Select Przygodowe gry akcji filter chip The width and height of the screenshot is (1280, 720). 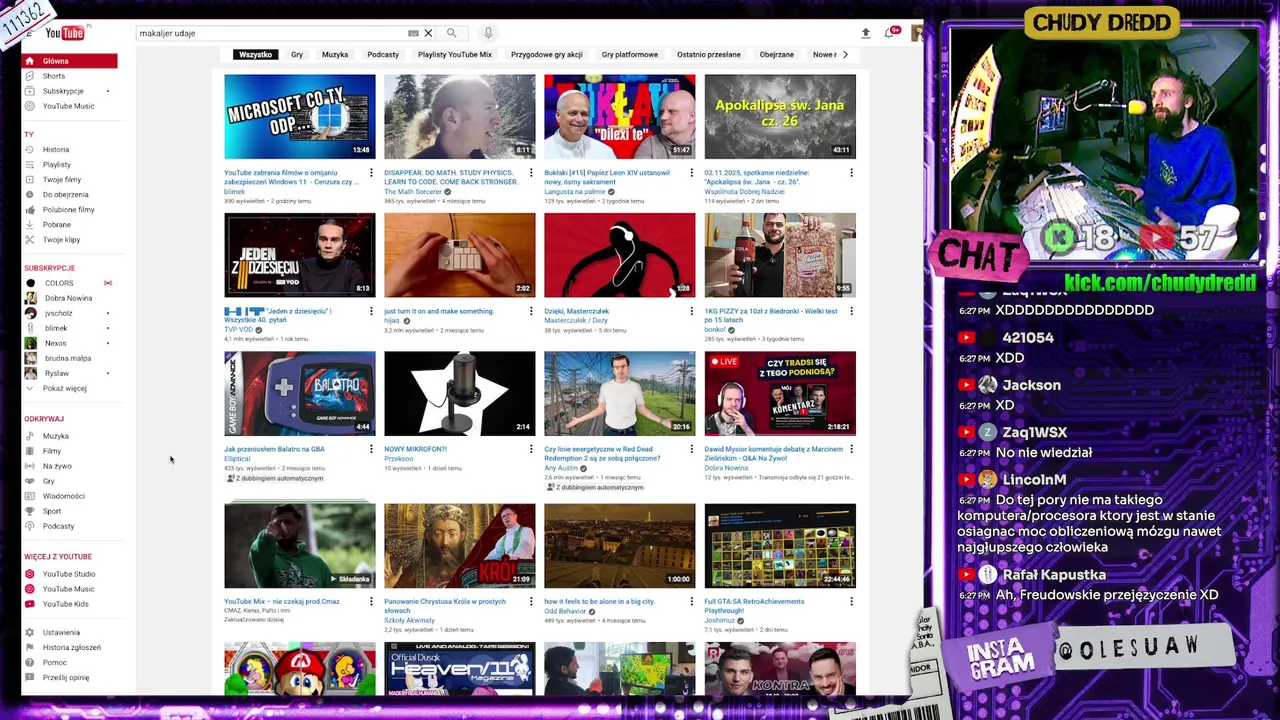tap(546, 54)
